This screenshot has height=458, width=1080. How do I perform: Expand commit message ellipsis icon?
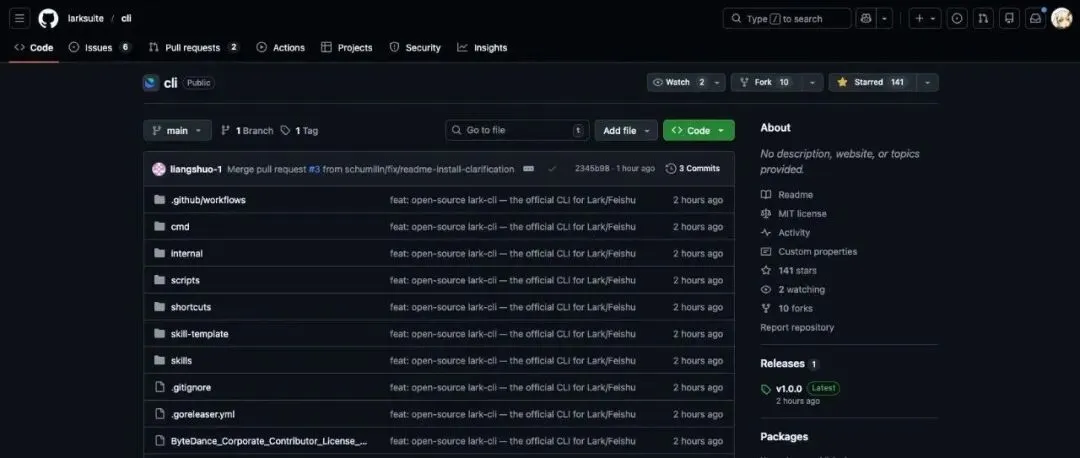(x=528, y=169)
